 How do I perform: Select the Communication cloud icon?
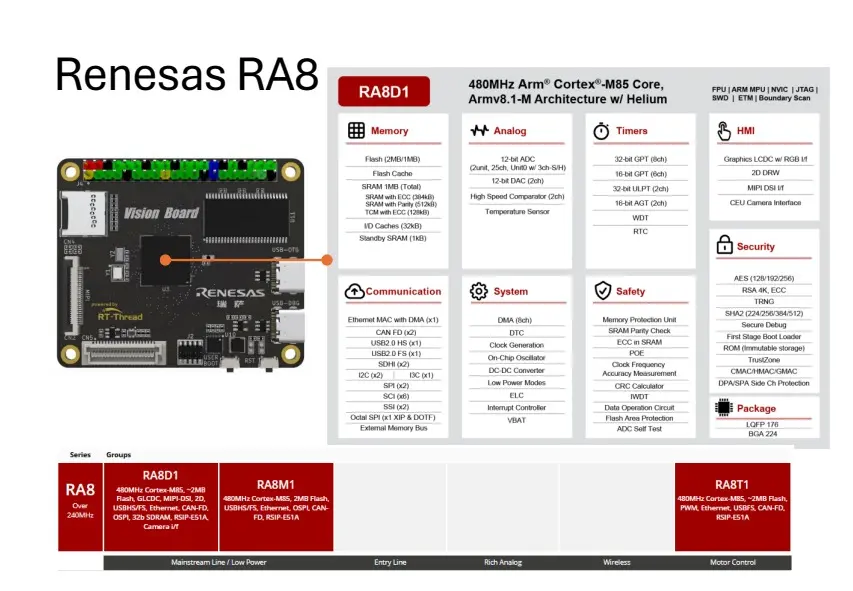point(354,291)
